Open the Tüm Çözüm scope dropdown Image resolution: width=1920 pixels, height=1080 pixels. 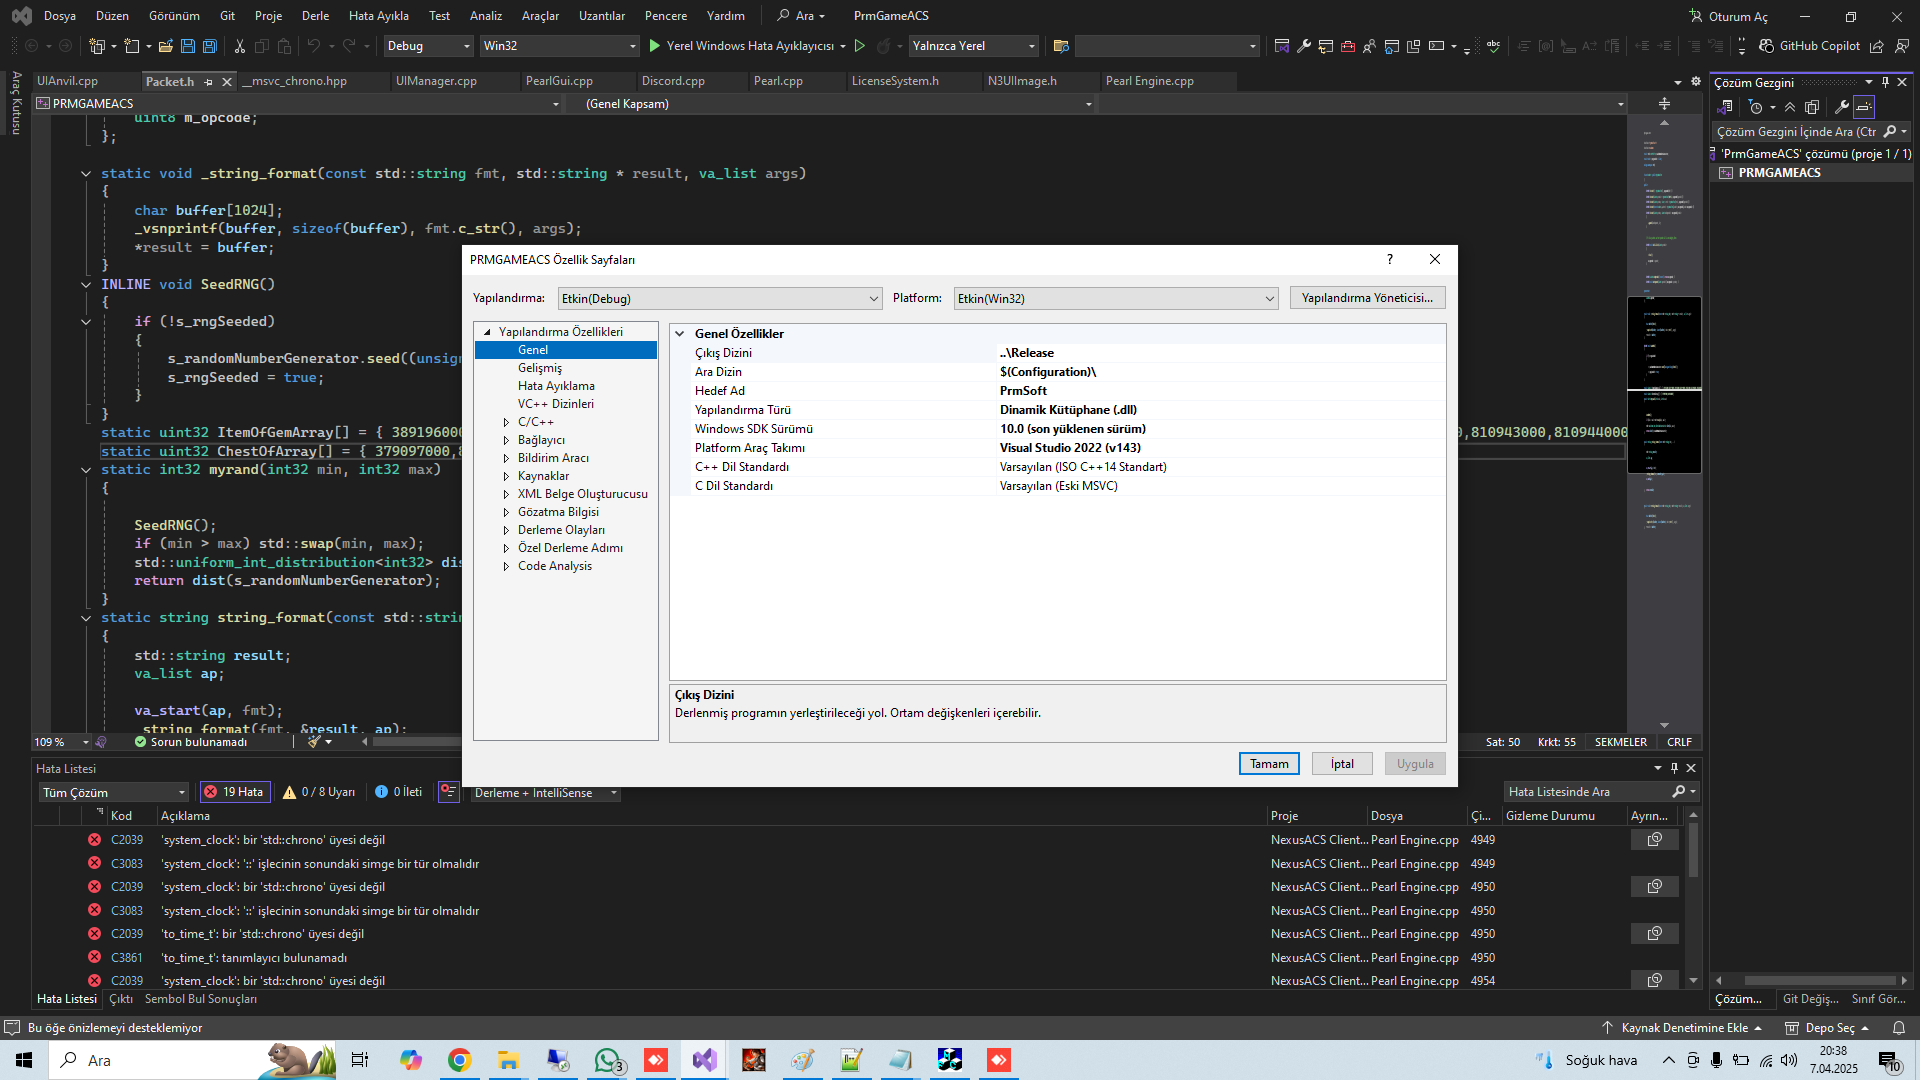tap(114, 792)
